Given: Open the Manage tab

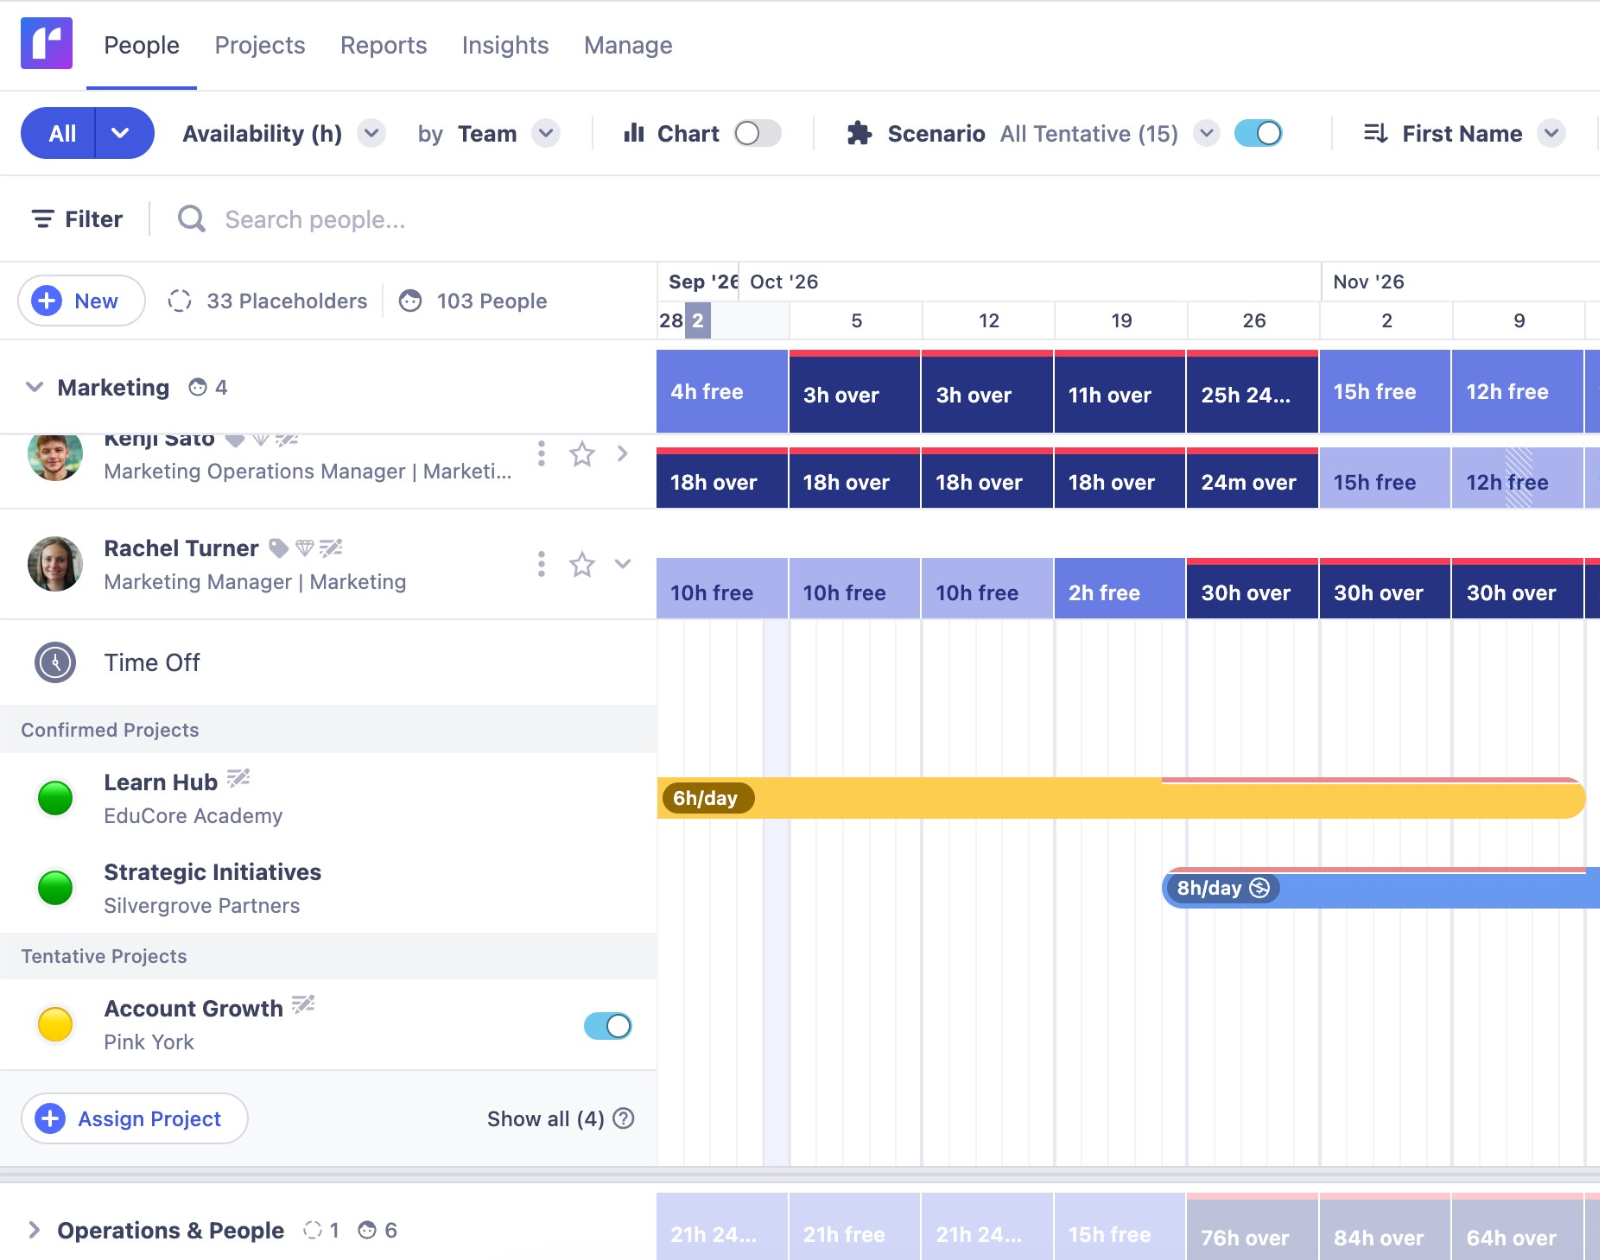Looking at the screenshot, I should [628, 45].
